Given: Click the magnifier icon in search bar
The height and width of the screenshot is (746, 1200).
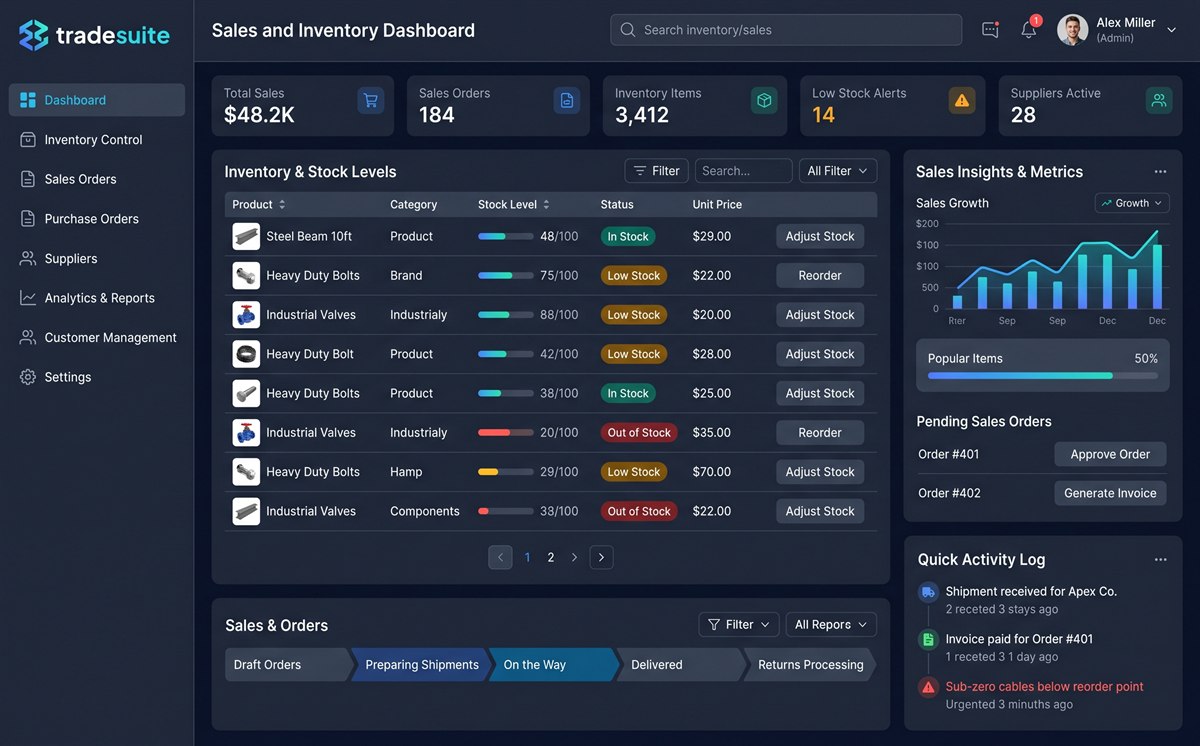Looking at the screenshot, I should tap(628, 30).
